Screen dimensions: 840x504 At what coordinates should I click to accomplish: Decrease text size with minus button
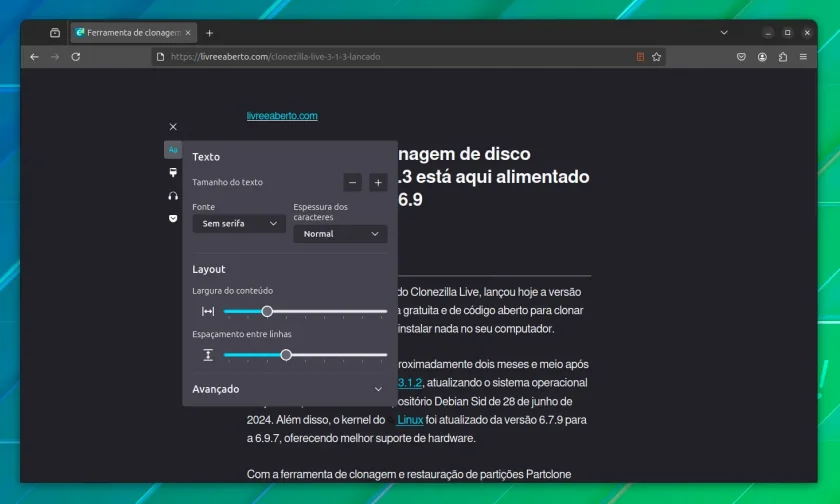(x=352, y=183)
